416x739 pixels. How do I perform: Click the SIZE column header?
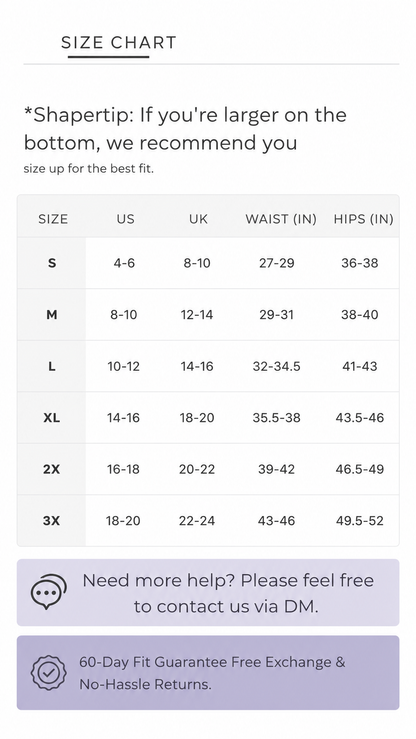[53, 219]
